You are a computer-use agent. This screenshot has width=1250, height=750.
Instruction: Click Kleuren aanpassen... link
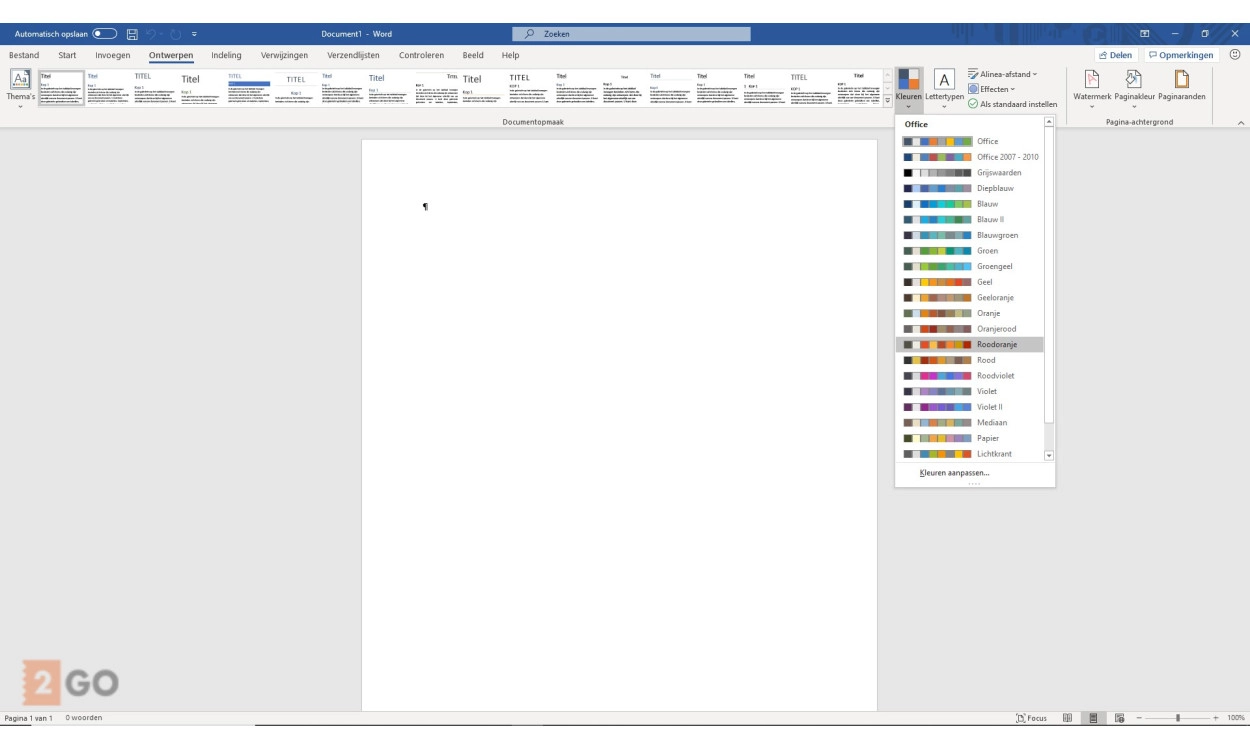[x=954, y=472]
